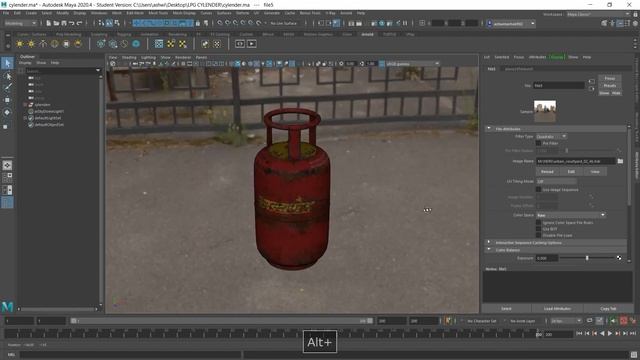Screen dimensions: 640x360
Task: Click the Focus button in Attribute Editor
Action: tap(610, 78)
